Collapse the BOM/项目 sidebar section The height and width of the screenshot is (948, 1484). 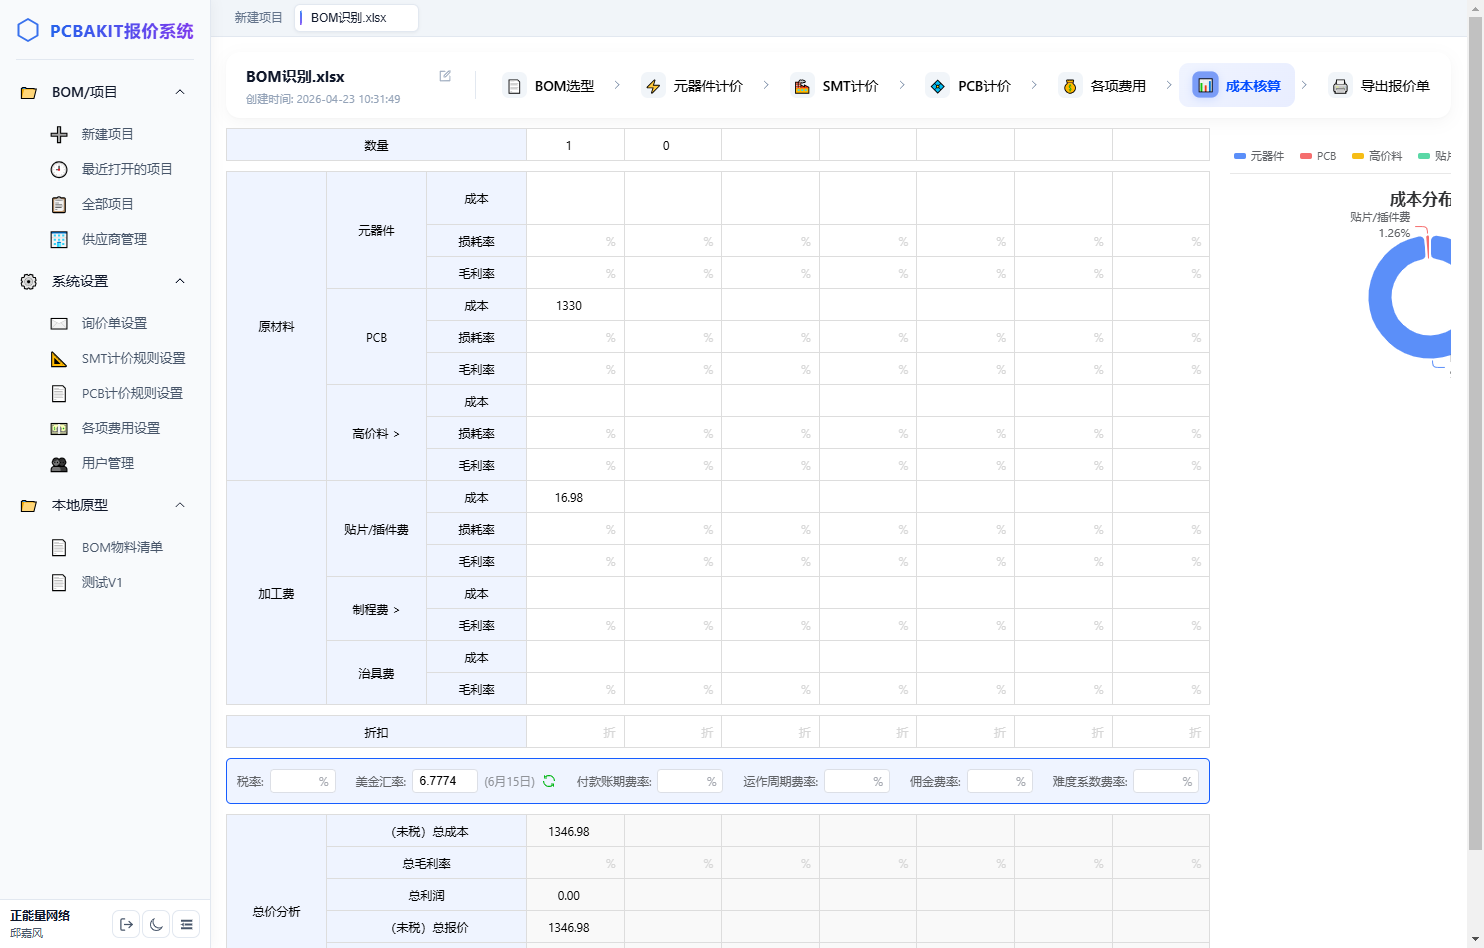click(180, 92)
